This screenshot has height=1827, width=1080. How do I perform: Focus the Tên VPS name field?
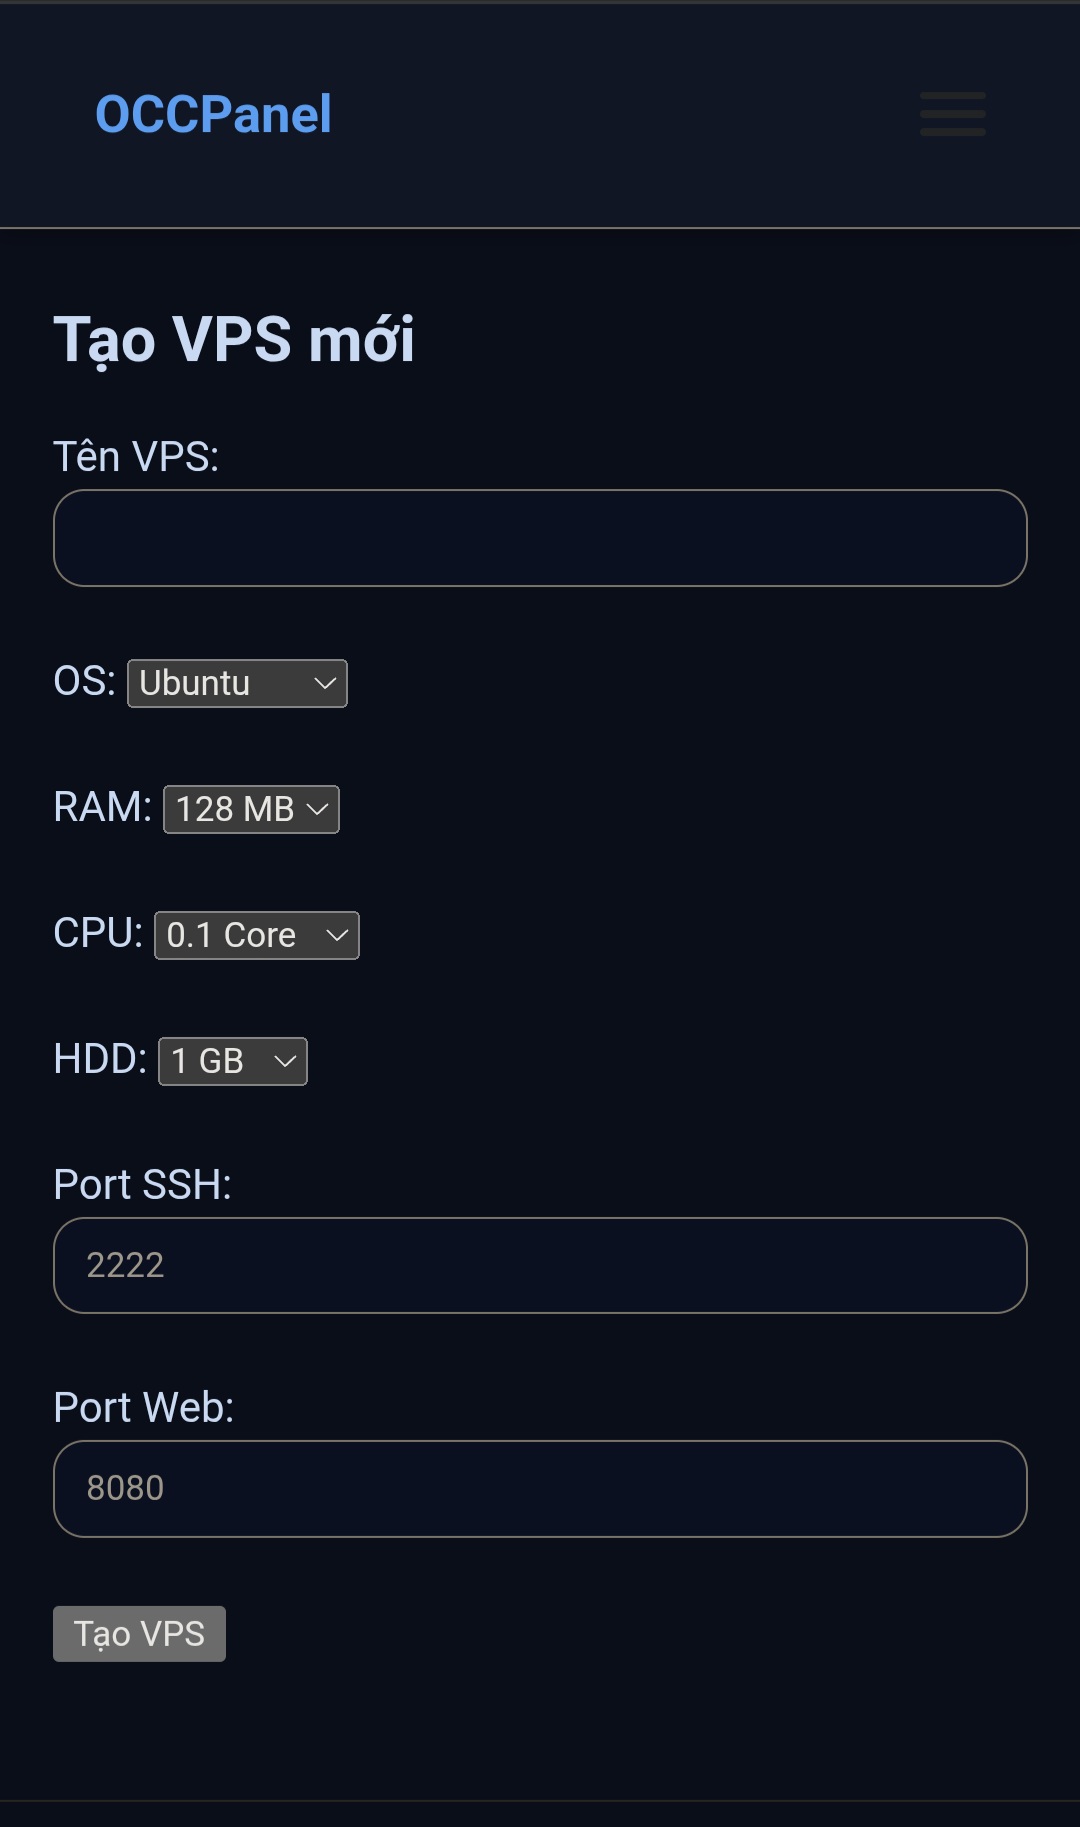[540, 538]
